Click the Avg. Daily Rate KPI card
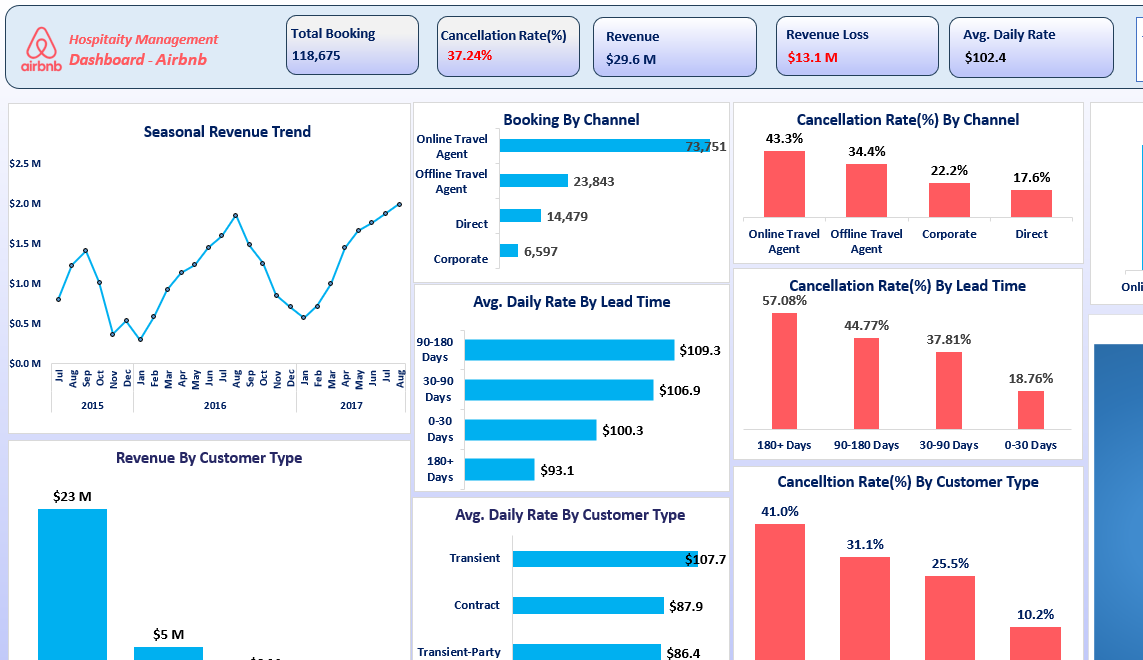Screen dimensions: 1143x660 pos(1031,47)
